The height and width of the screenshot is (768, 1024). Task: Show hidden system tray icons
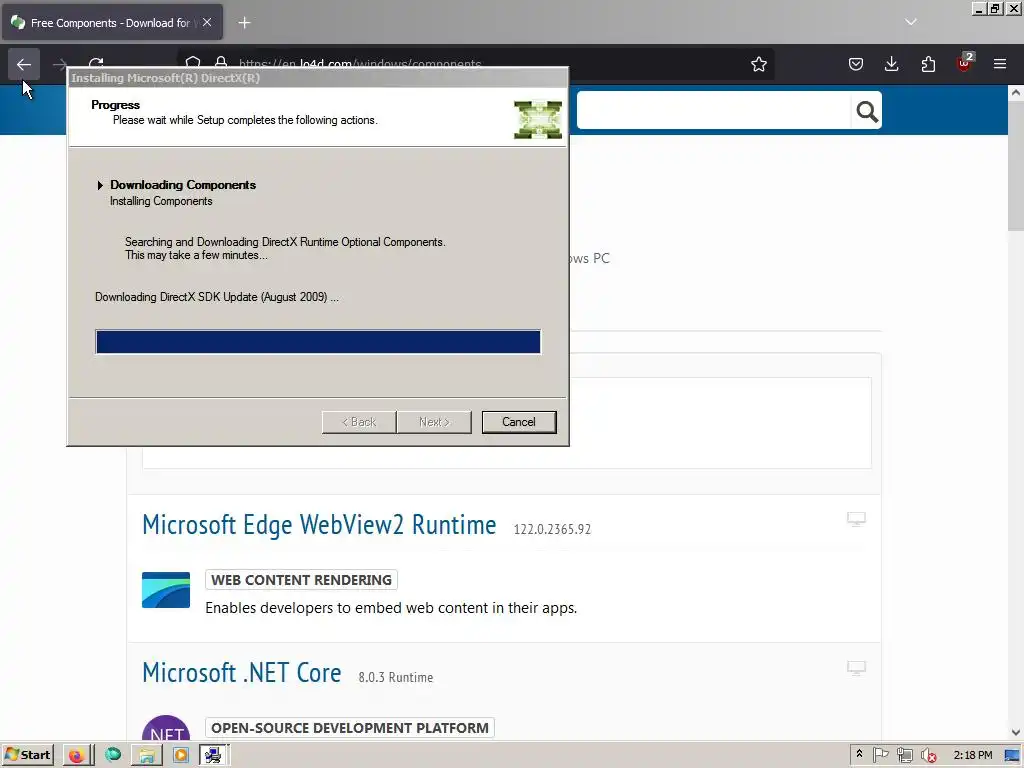(859, 754)
